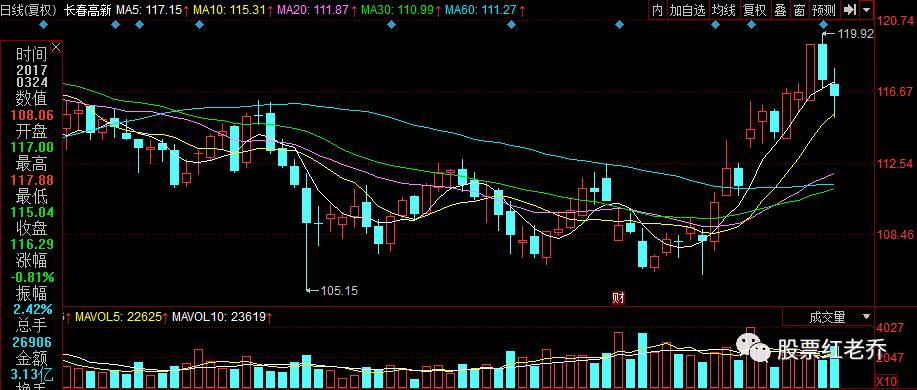917x390 pixels.
Task: Click the X10 volume scale indicator
Action: pos(887,381)
